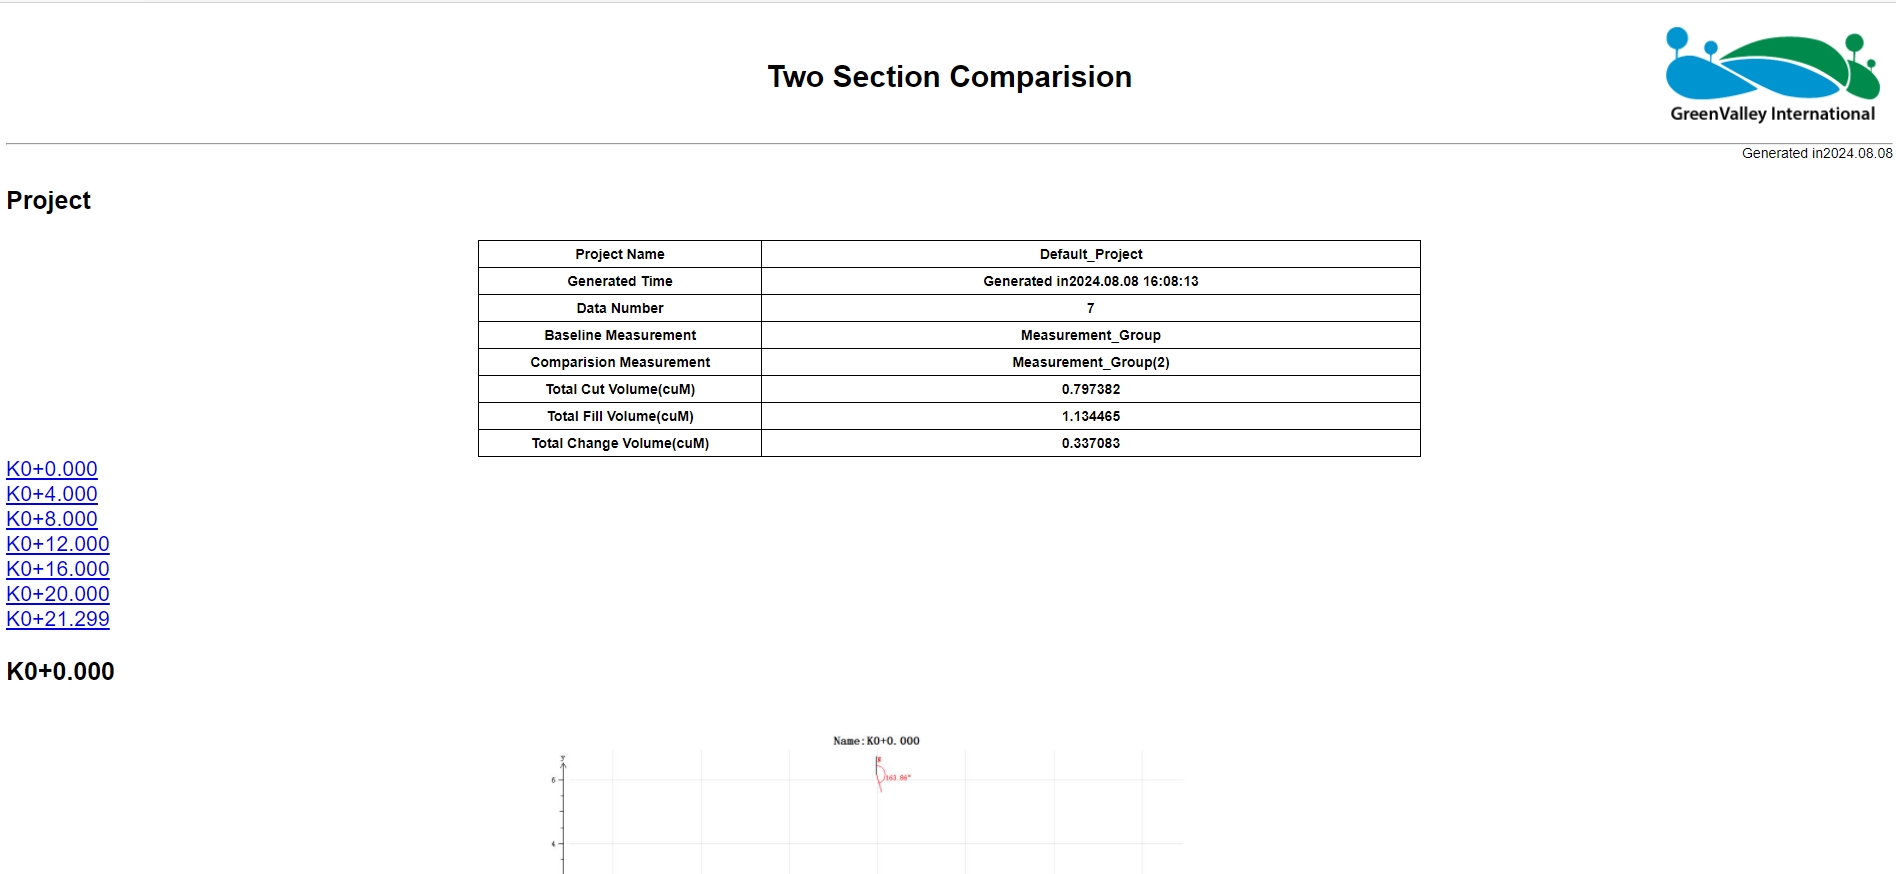This screenshot has width=1896, height=874.
Task: Click the Baseline Measurement label cell
Action: pos(620,335)
